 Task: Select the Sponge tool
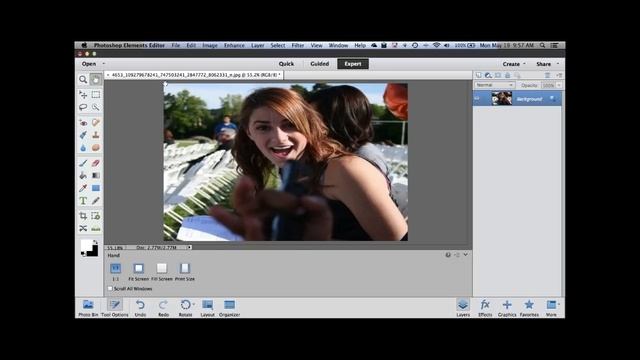[x=96, y=148]
